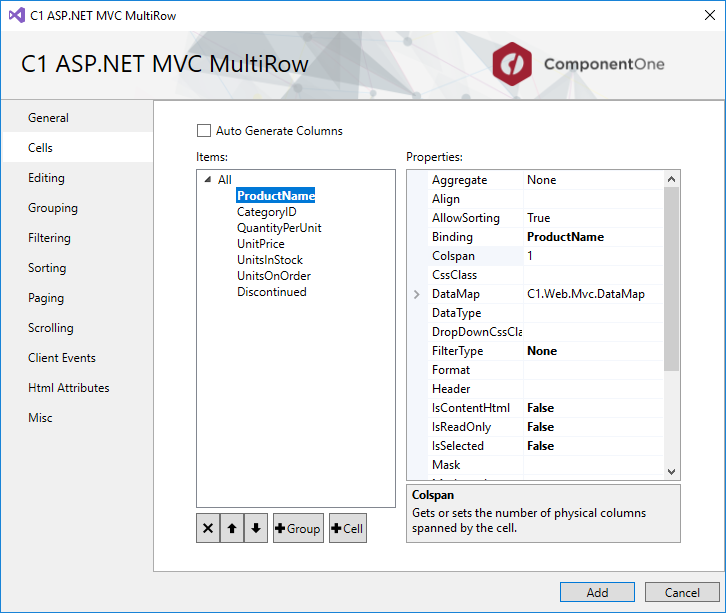Edit the Colspan value 1
Screen dimensions: 726x613
point(593,256)
